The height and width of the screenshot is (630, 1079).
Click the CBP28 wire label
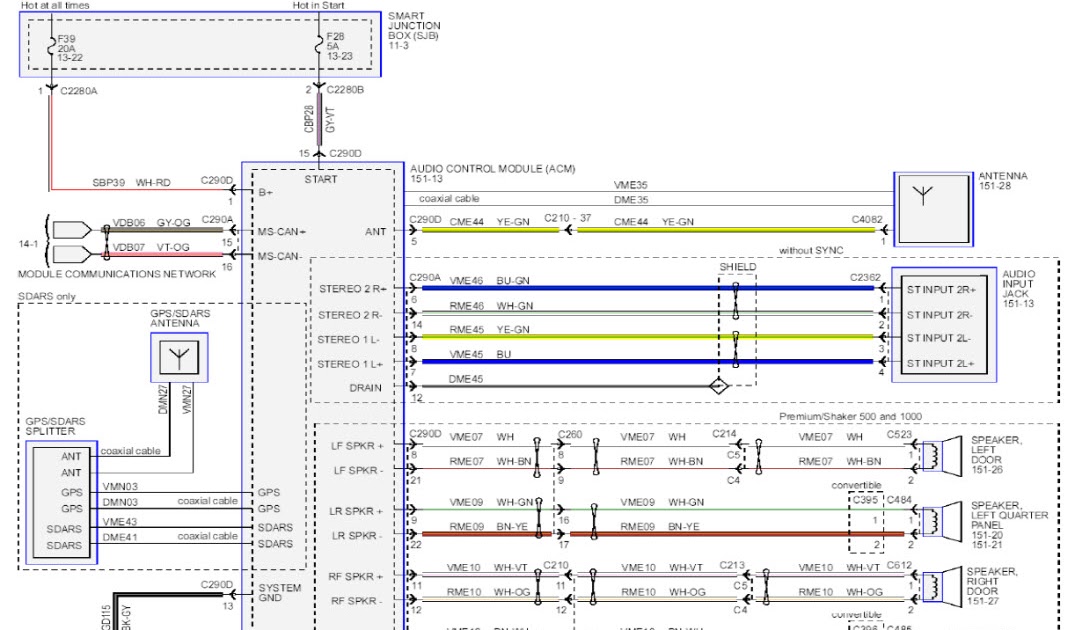[x=309, y=118]
